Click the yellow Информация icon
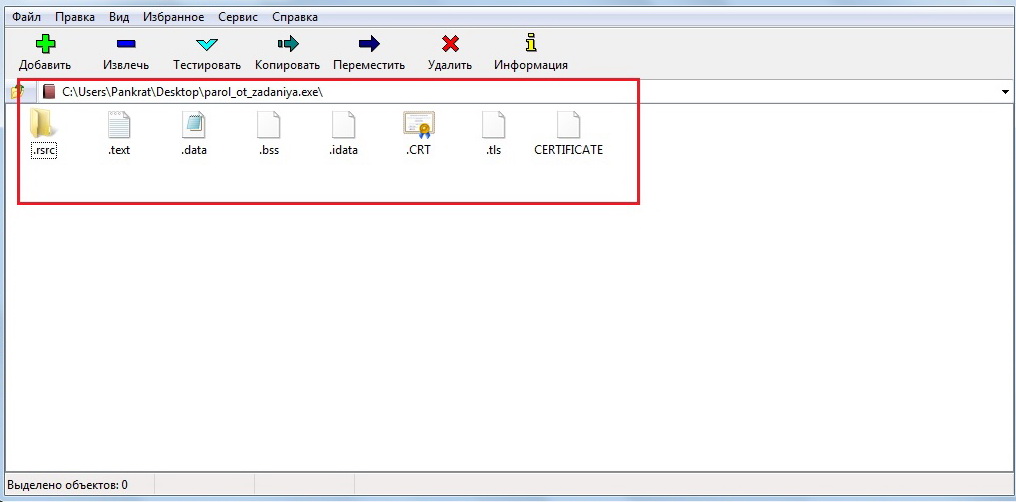 pos(531,43)
